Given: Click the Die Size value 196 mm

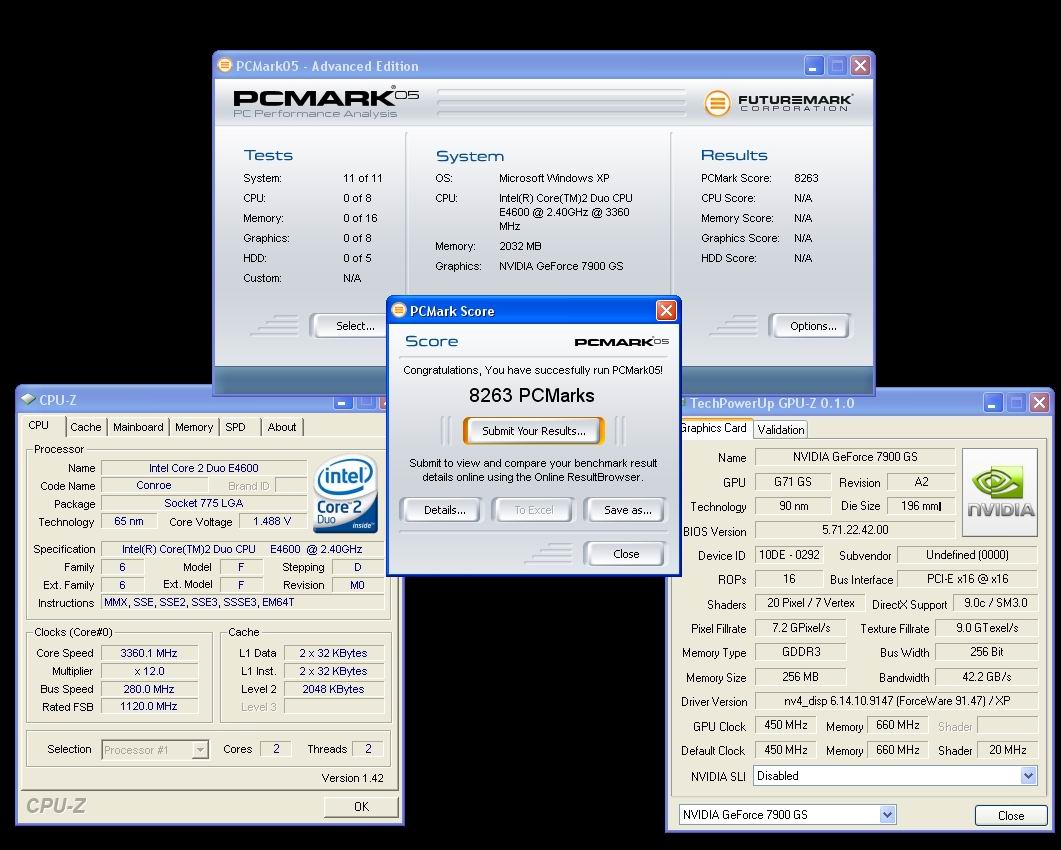Looking at the screenshot, I should point(920,506).
